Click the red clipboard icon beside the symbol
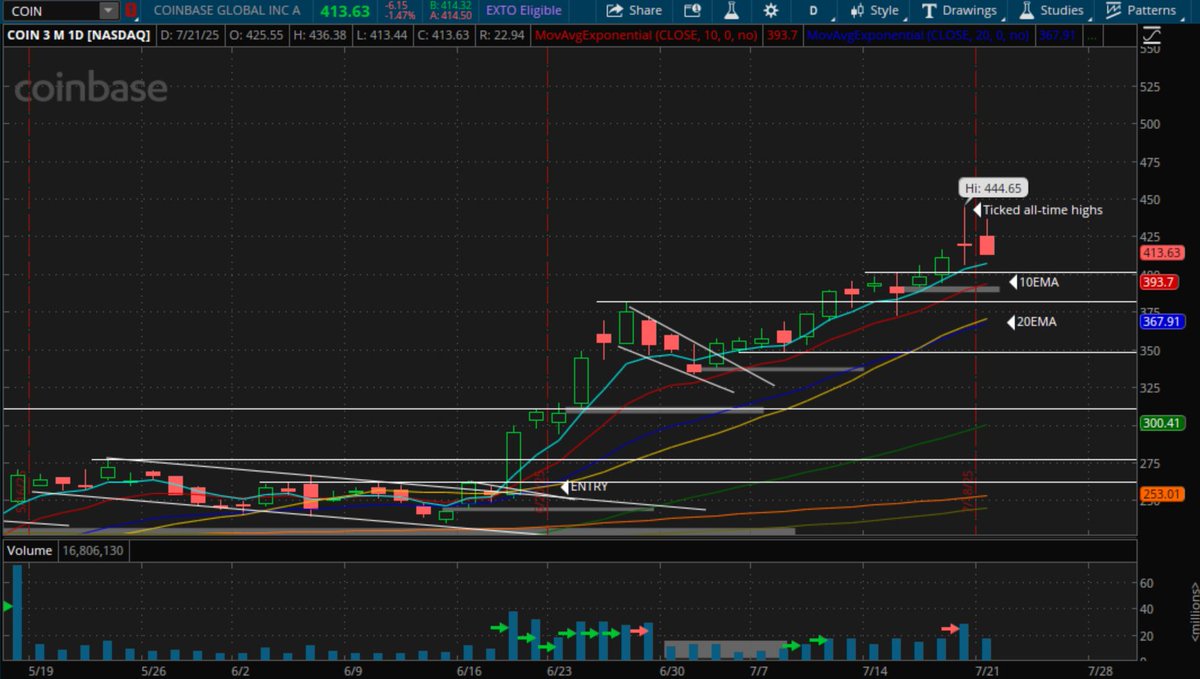1200x679 pixels. [x=130, y=11]
